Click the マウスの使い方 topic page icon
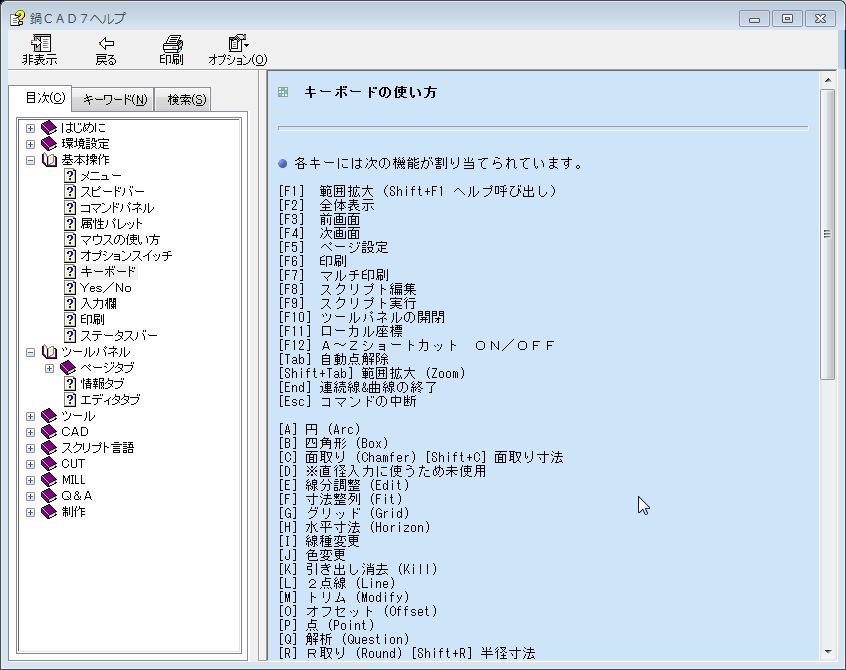The width and height of the screenshot is (846, 670). coord(70,240)
